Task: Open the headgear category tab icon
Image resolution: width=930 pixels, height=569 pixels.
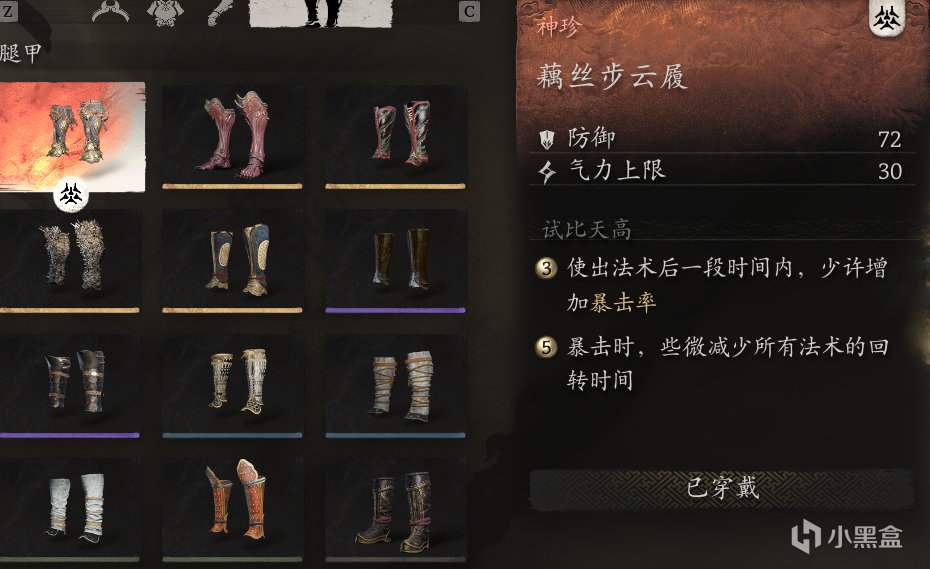Action: (110, 11)
